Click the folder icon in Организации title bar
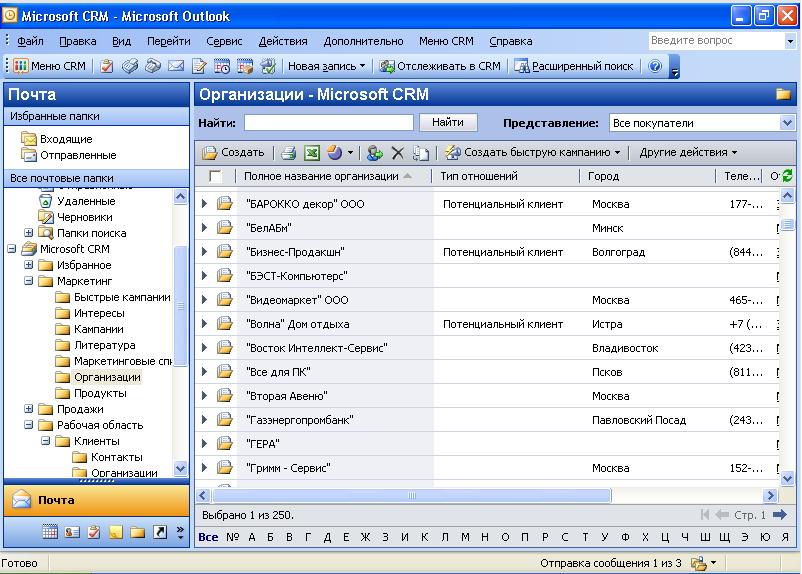The image size is (802, 574). coord(783,94)
